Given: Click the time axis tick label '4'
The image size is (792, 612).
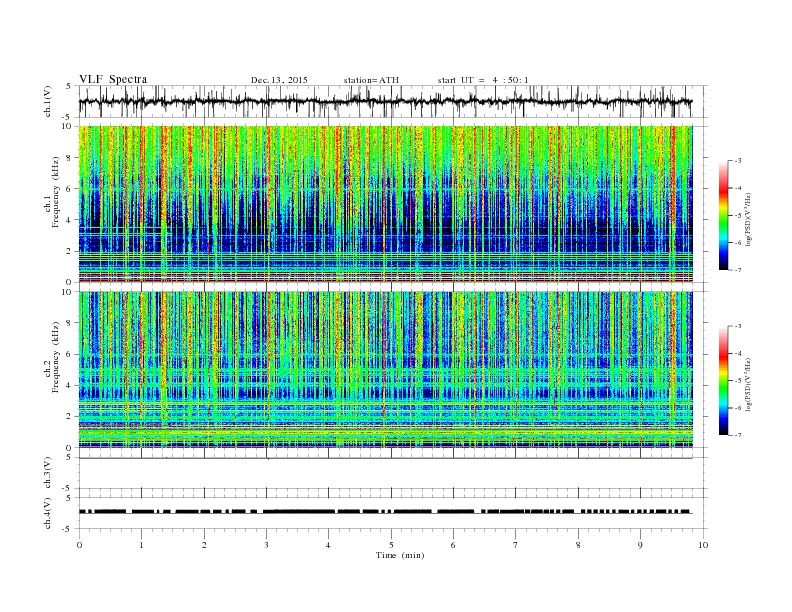Looking at the screenshot, I should coord(328,545).
